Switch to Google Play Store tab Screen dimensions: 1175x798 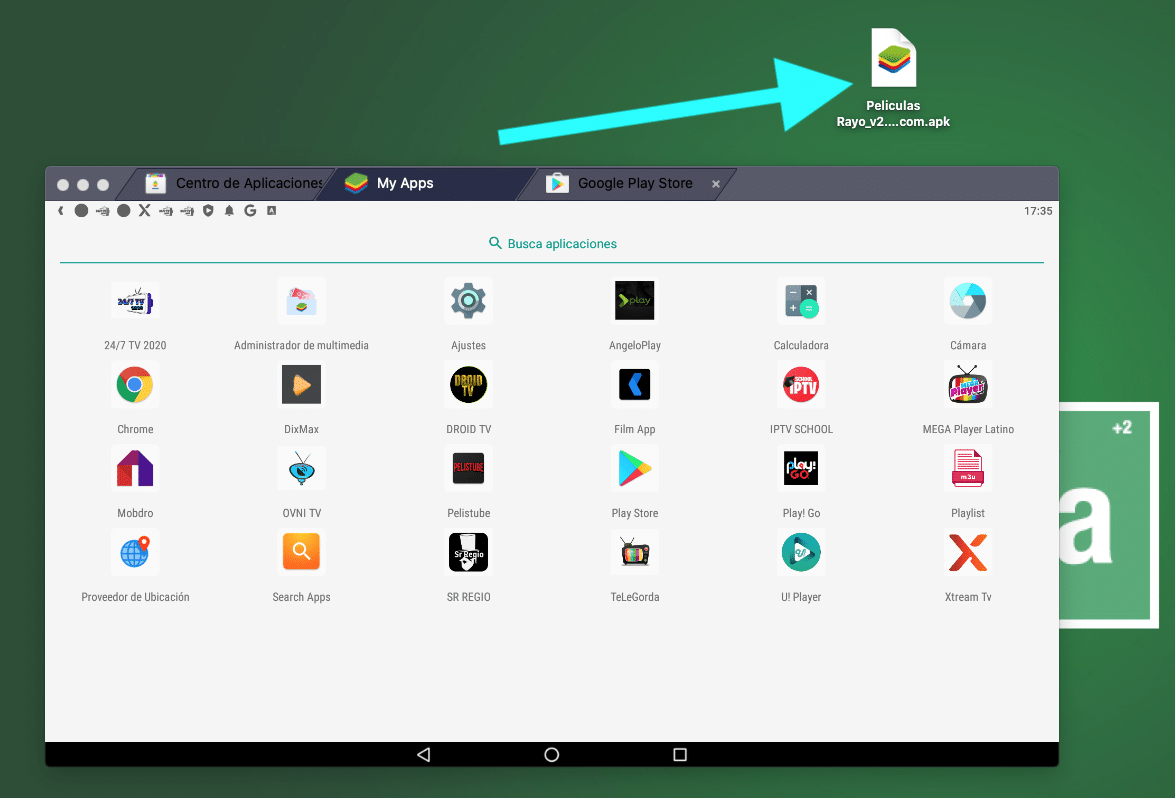coord(634,183)
